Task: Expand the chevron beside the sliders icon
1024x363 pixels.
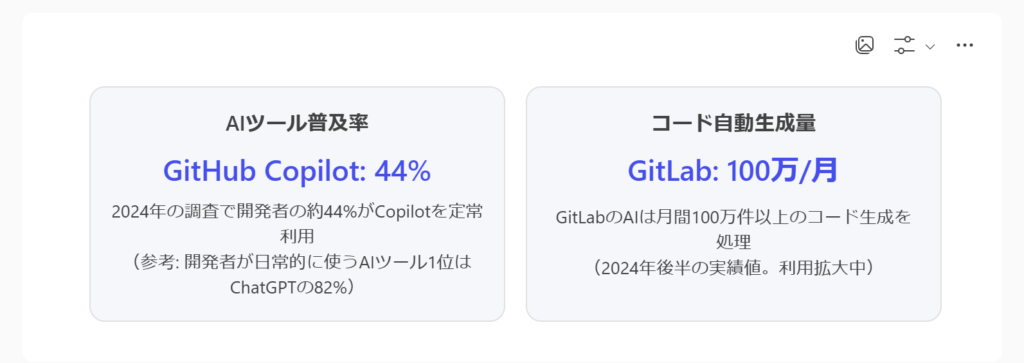Action: coord(931,46)
